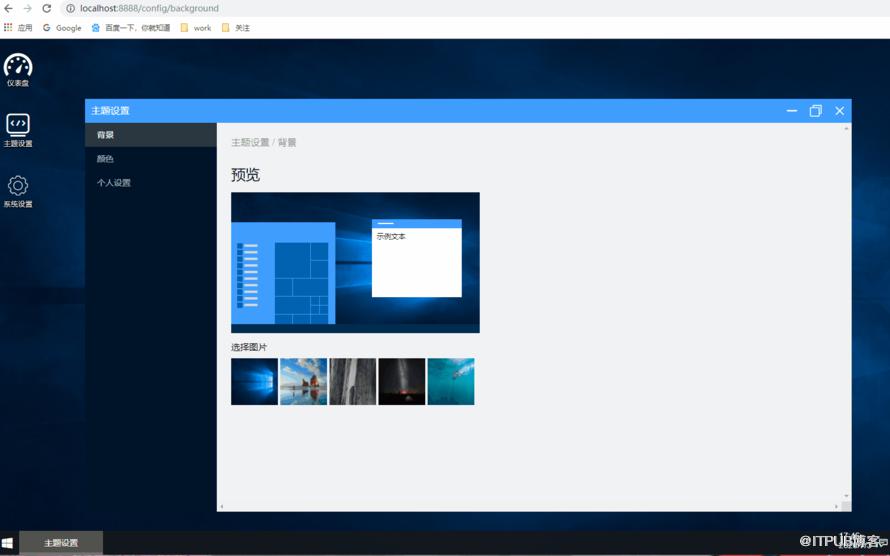The height and width of the screenshot is (556, 890).
Task: Choose the Windows logo wallpaper thumbnail
Action: point(254,381)
